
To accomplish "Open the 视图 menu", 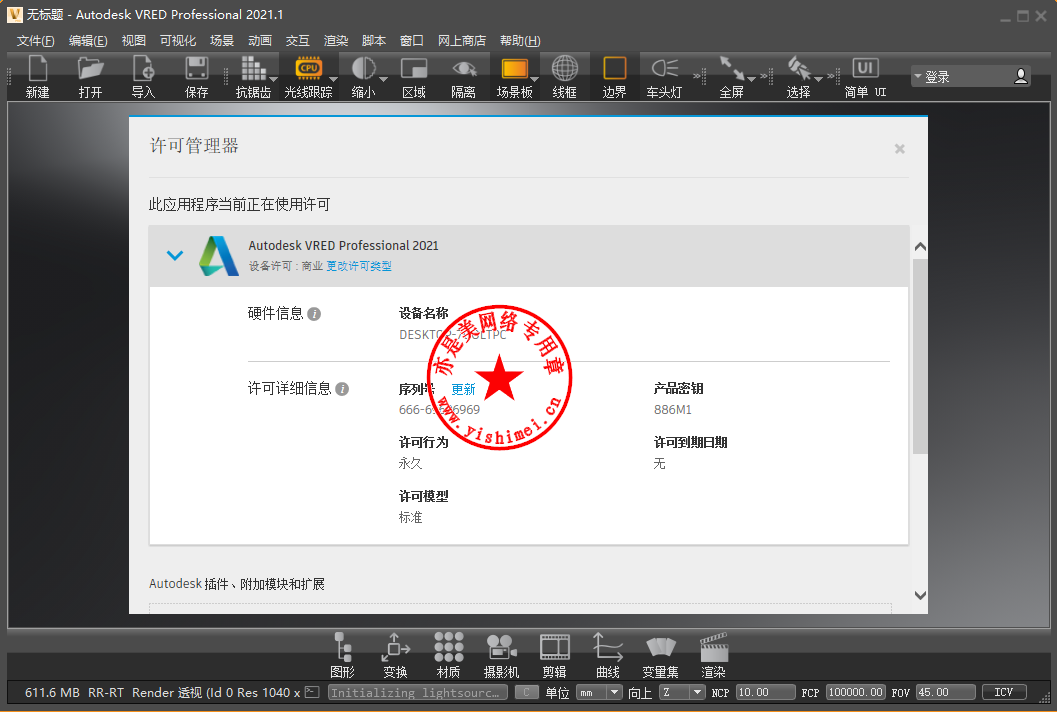I will (x=133, y=40).
